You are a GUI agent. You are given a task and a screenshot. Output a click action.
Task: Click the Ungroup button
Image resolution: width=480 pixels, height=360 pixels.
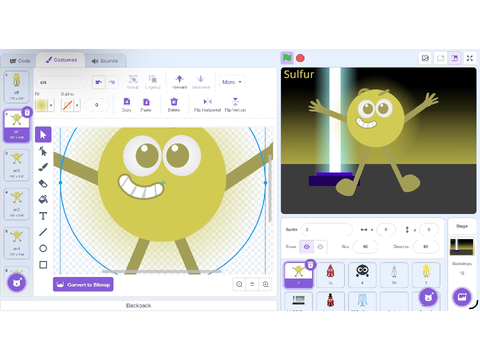[153, 82]
